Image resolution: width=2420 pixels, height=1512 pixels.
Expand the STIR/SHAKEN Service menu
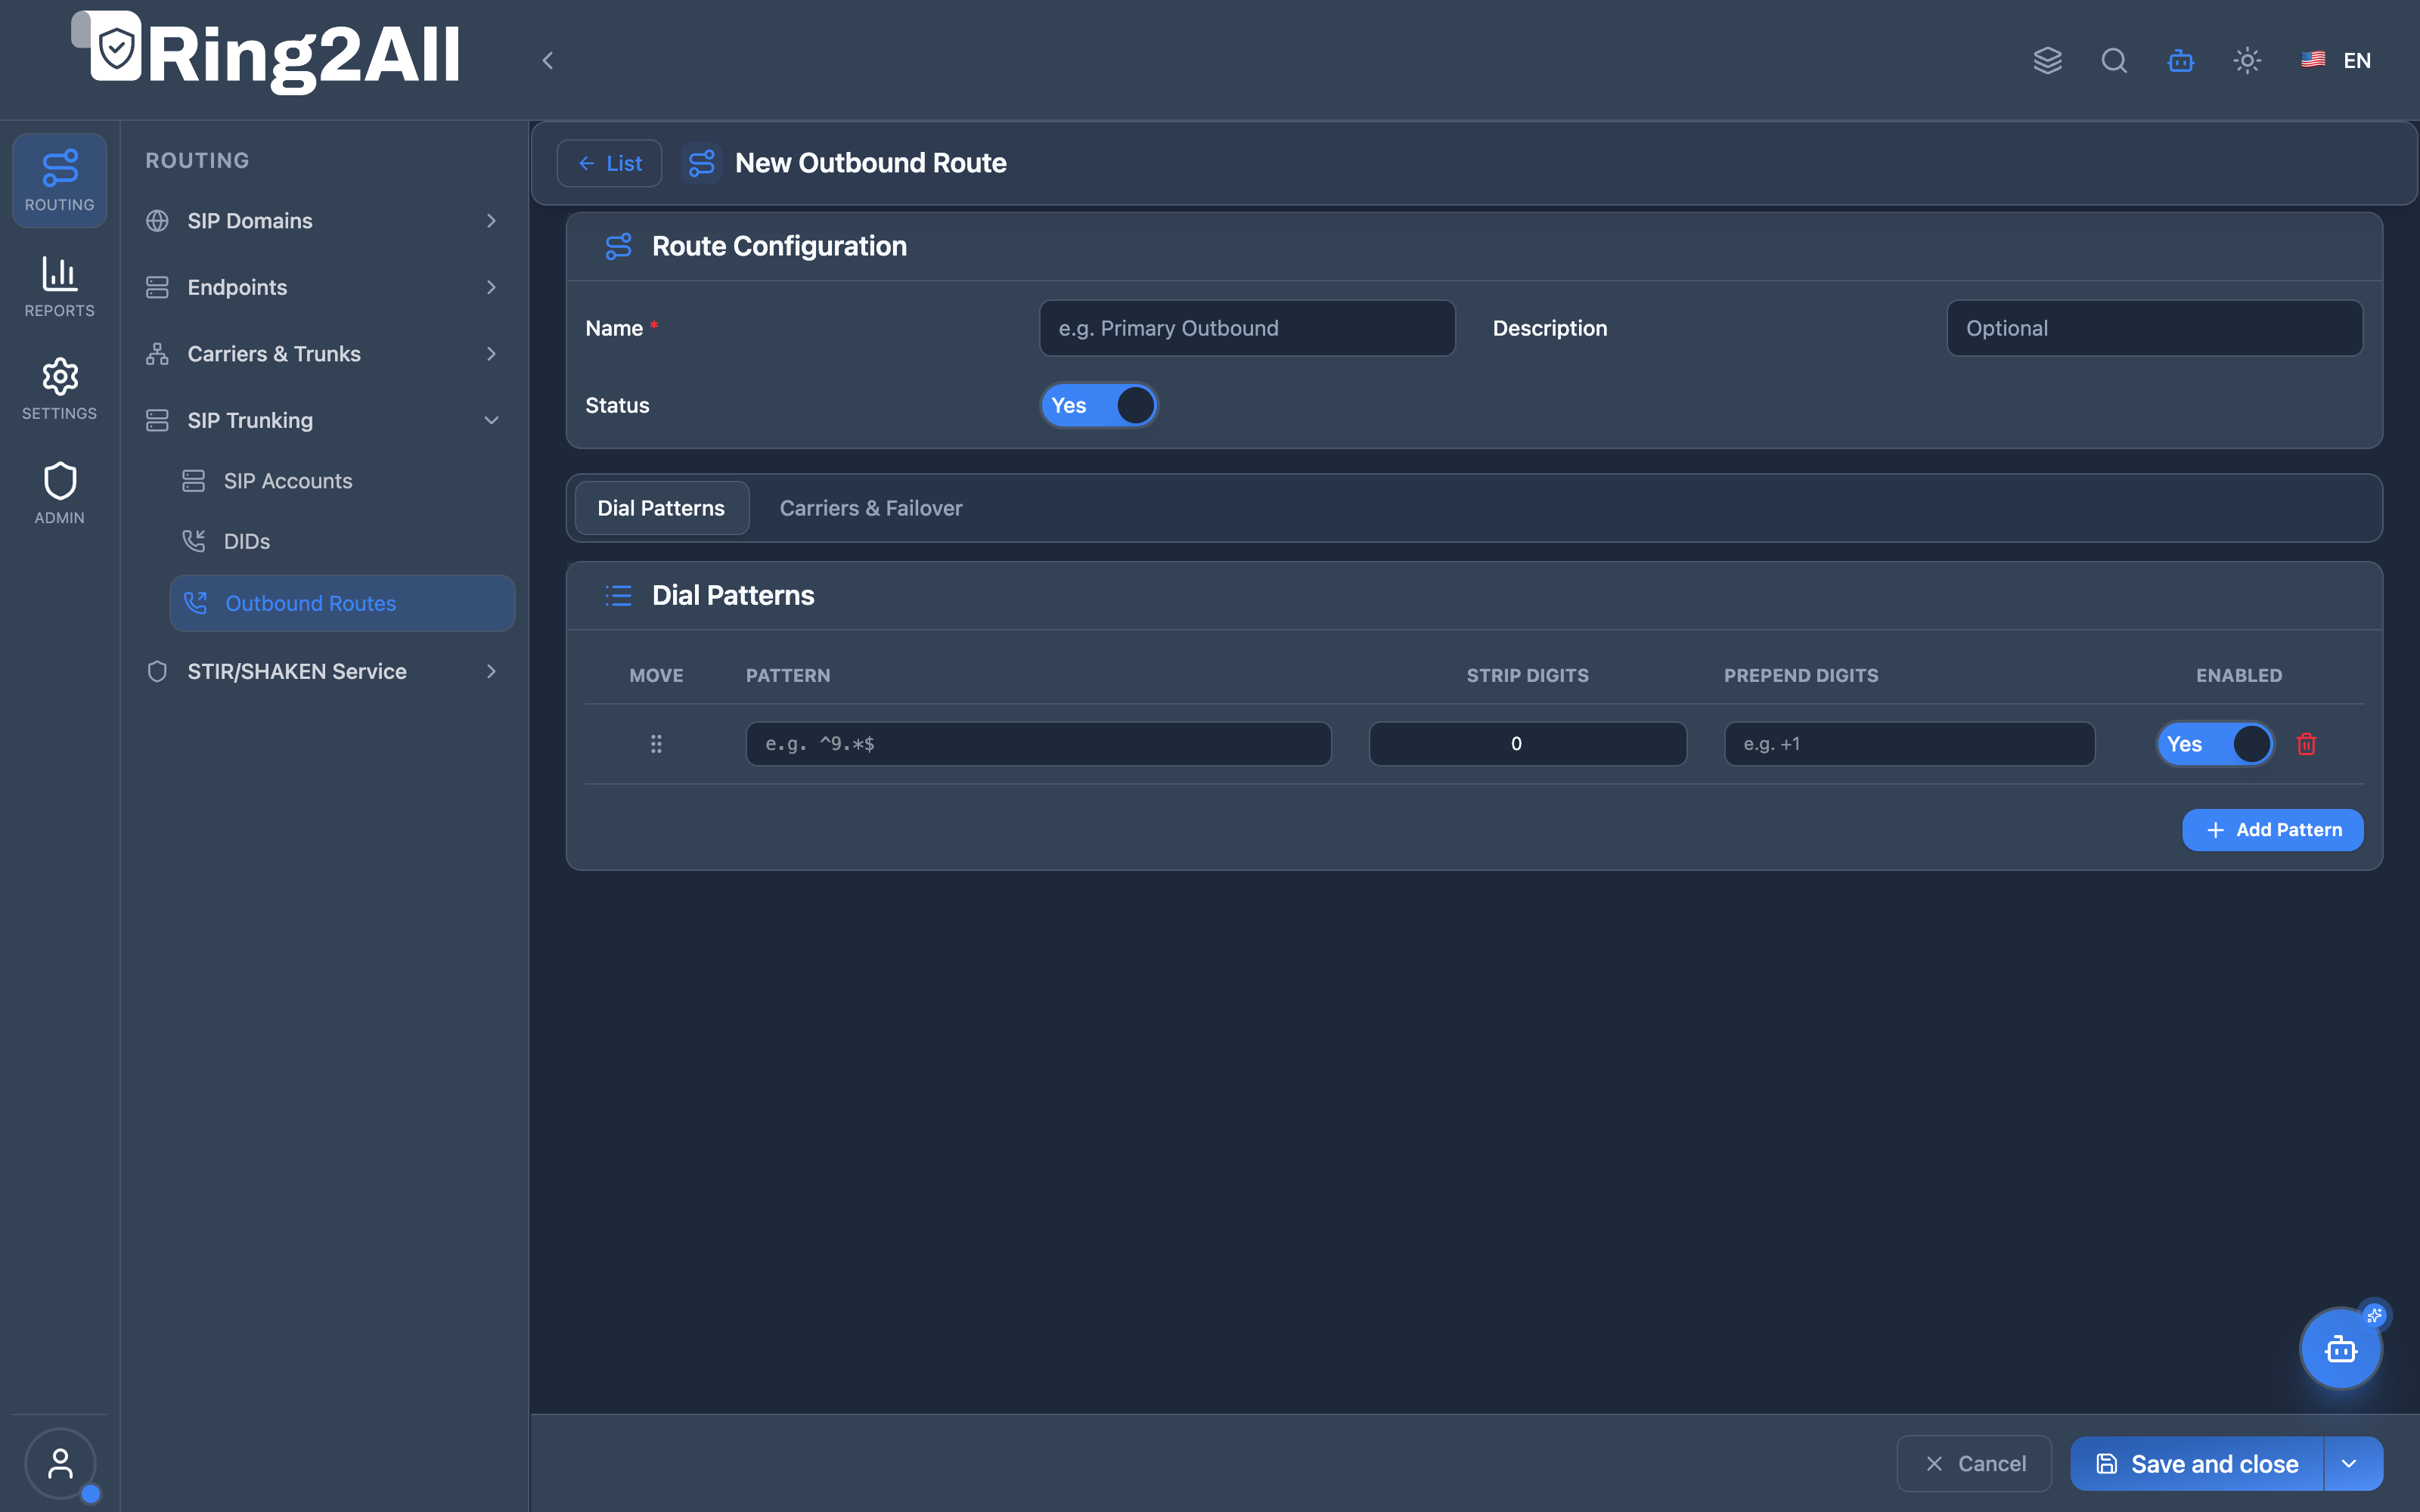click(x=323, y=672)
